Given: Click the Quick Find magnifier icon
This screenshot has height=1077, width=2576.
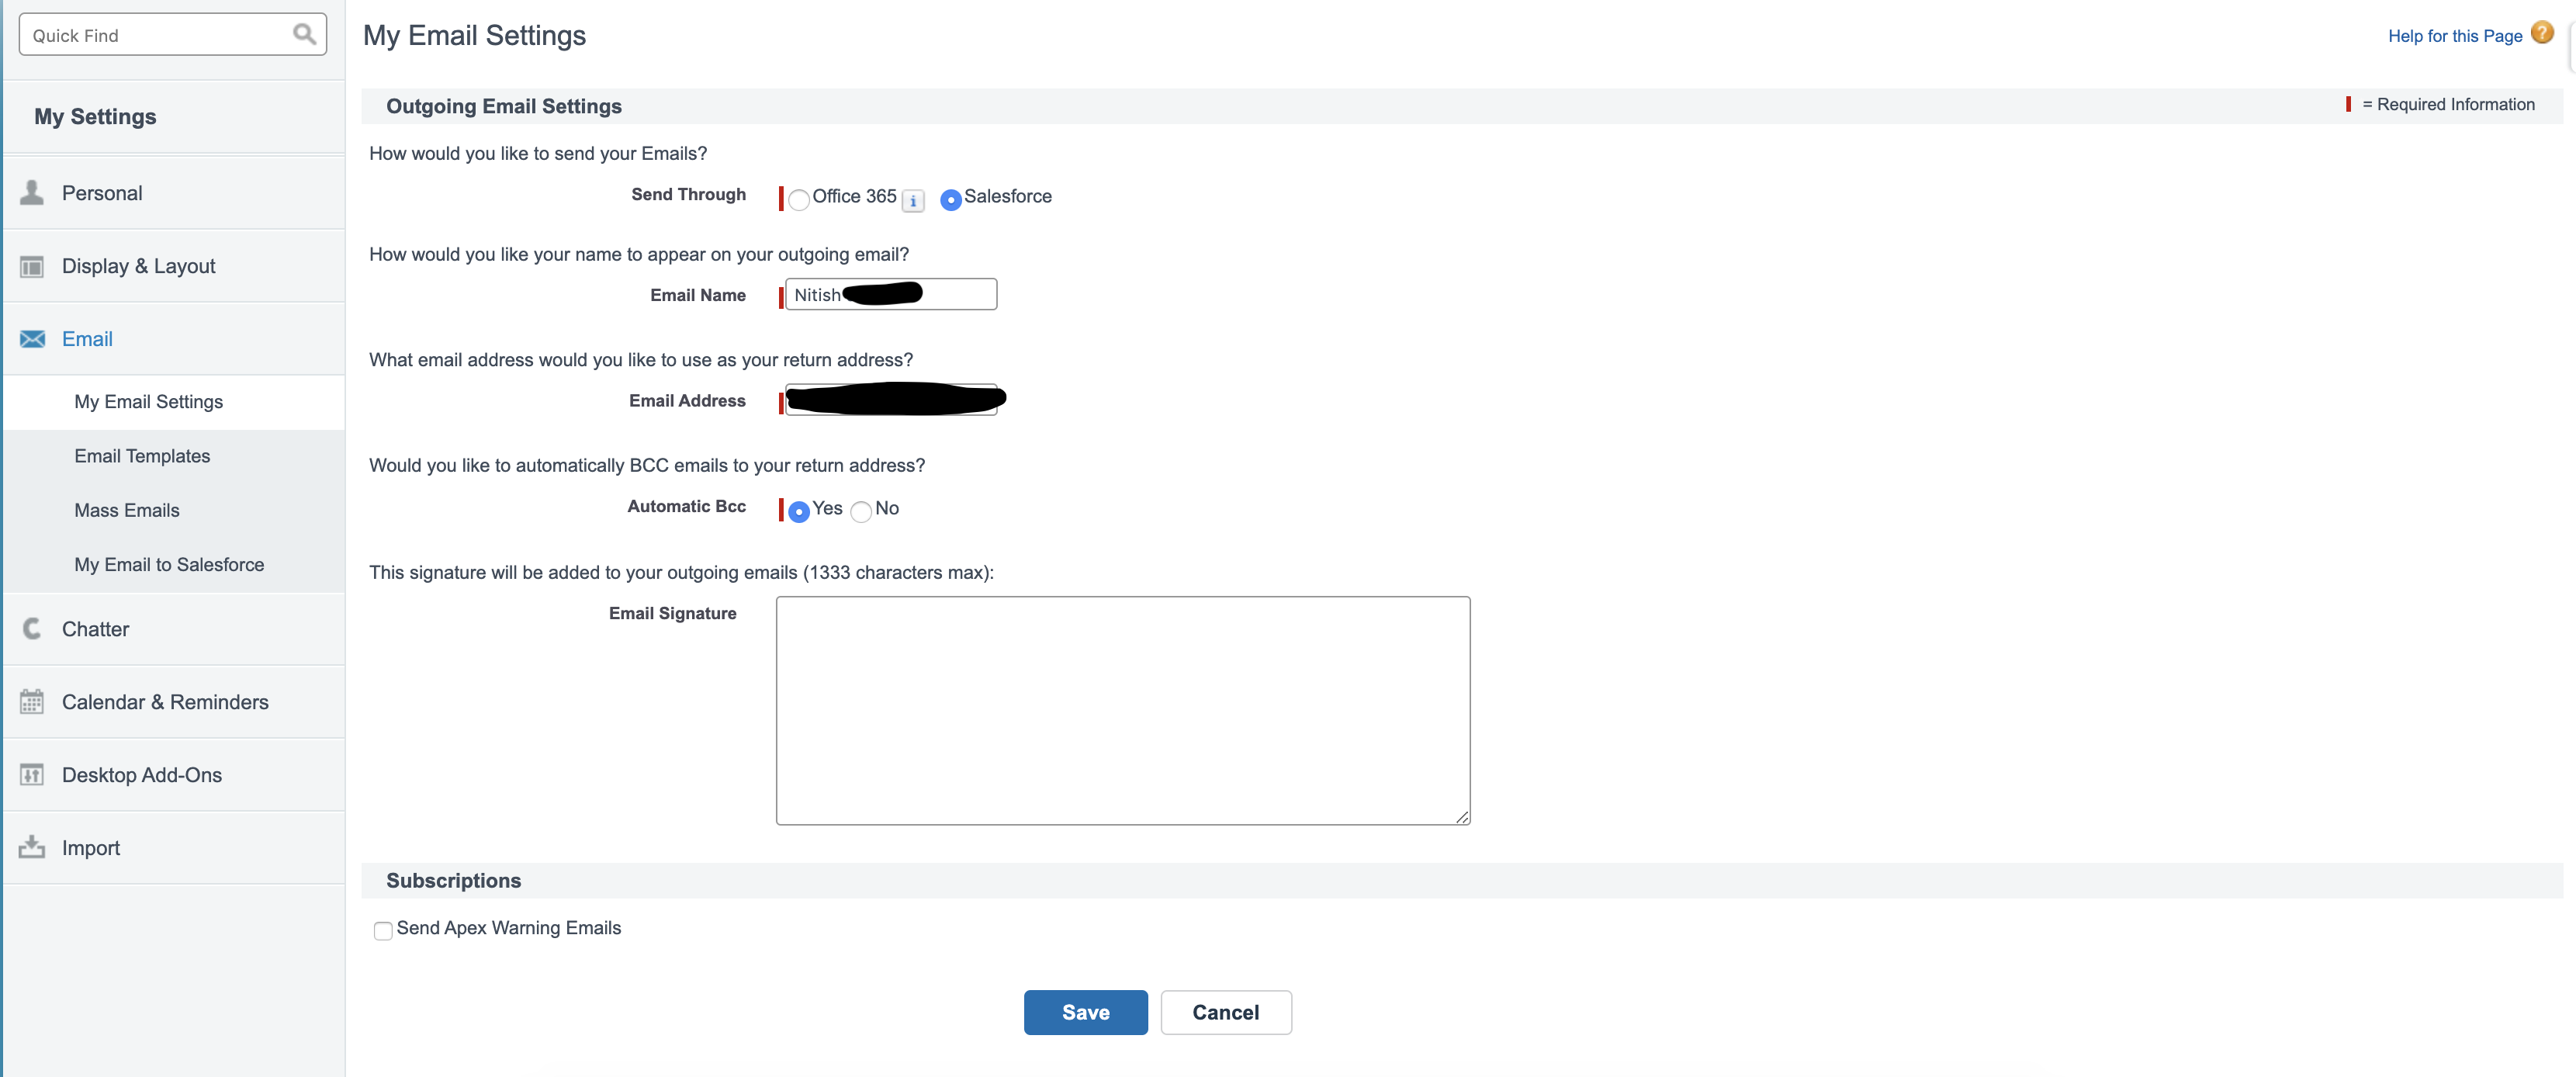Looking at the screenshot, I should point(304,35).
